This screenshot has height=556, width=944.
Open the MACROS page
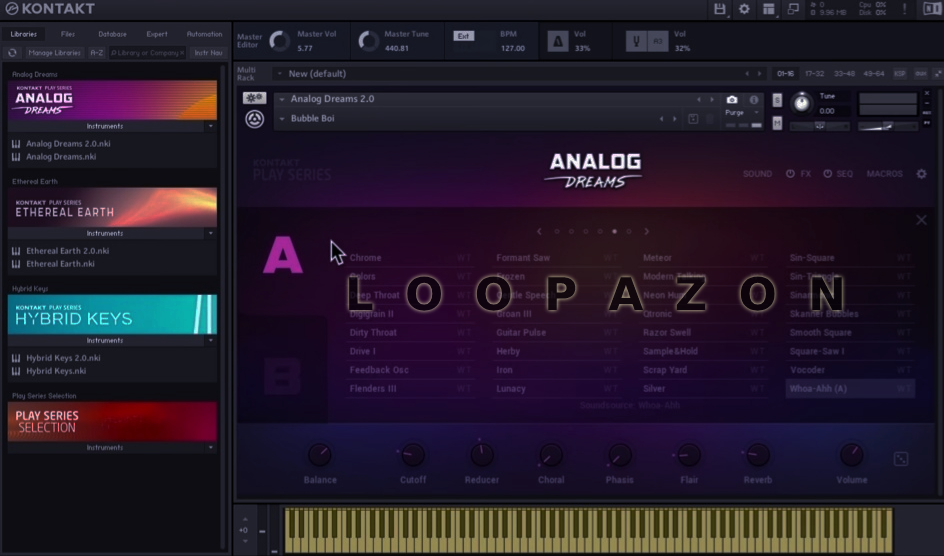[884, 174]
